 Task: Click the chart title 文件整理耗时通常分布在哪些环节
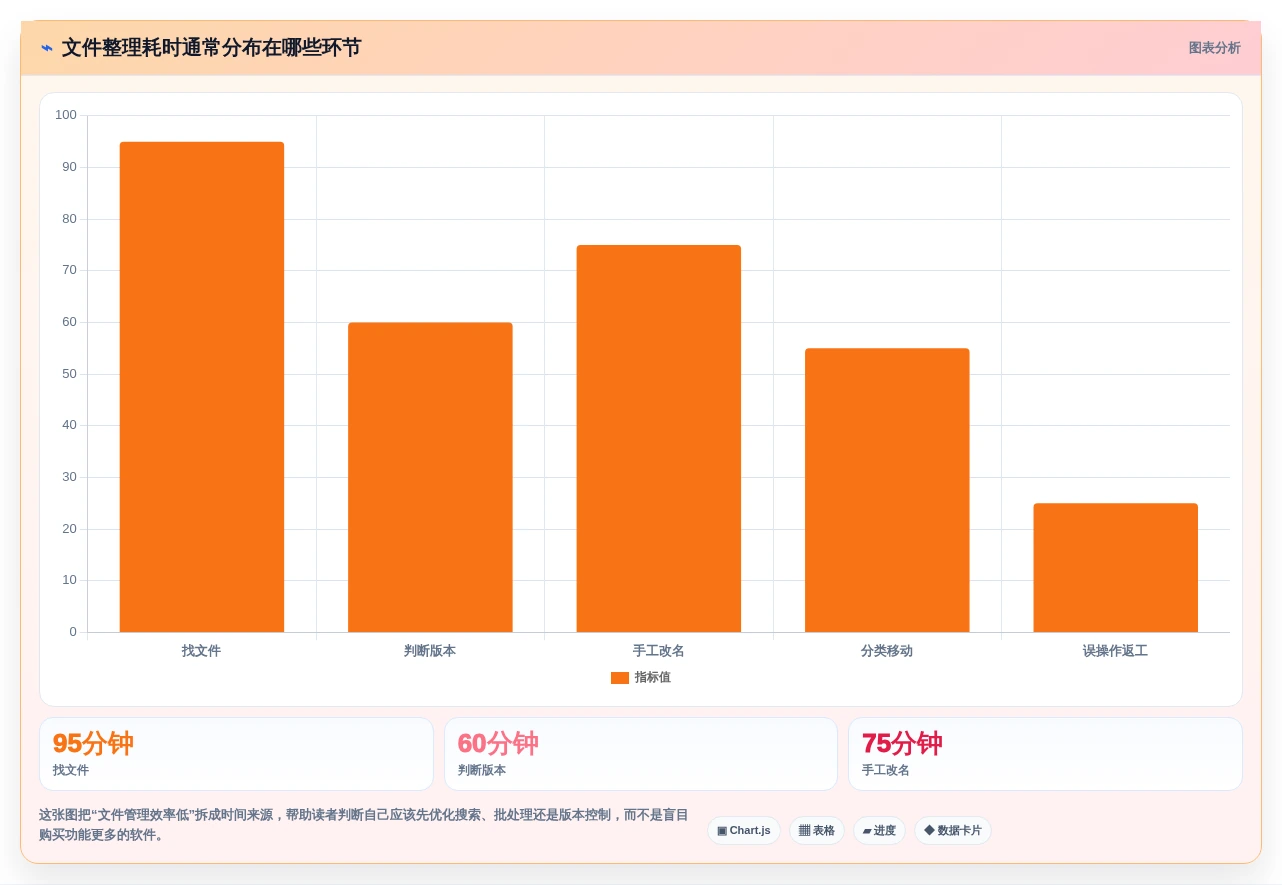pyautogui.click(x=211, y=48)
